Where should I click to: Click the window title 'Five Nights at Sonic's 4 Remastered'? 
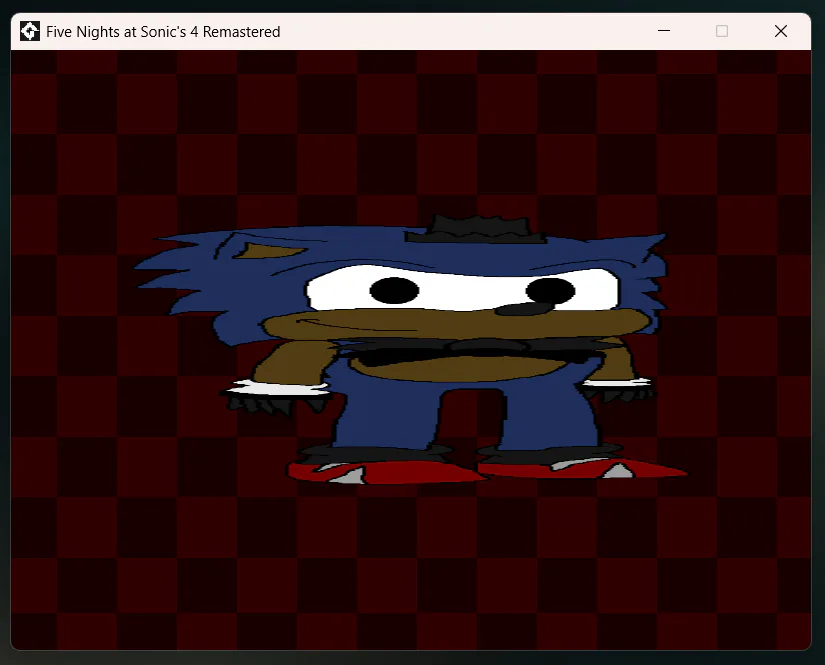[x=163, y=32]
